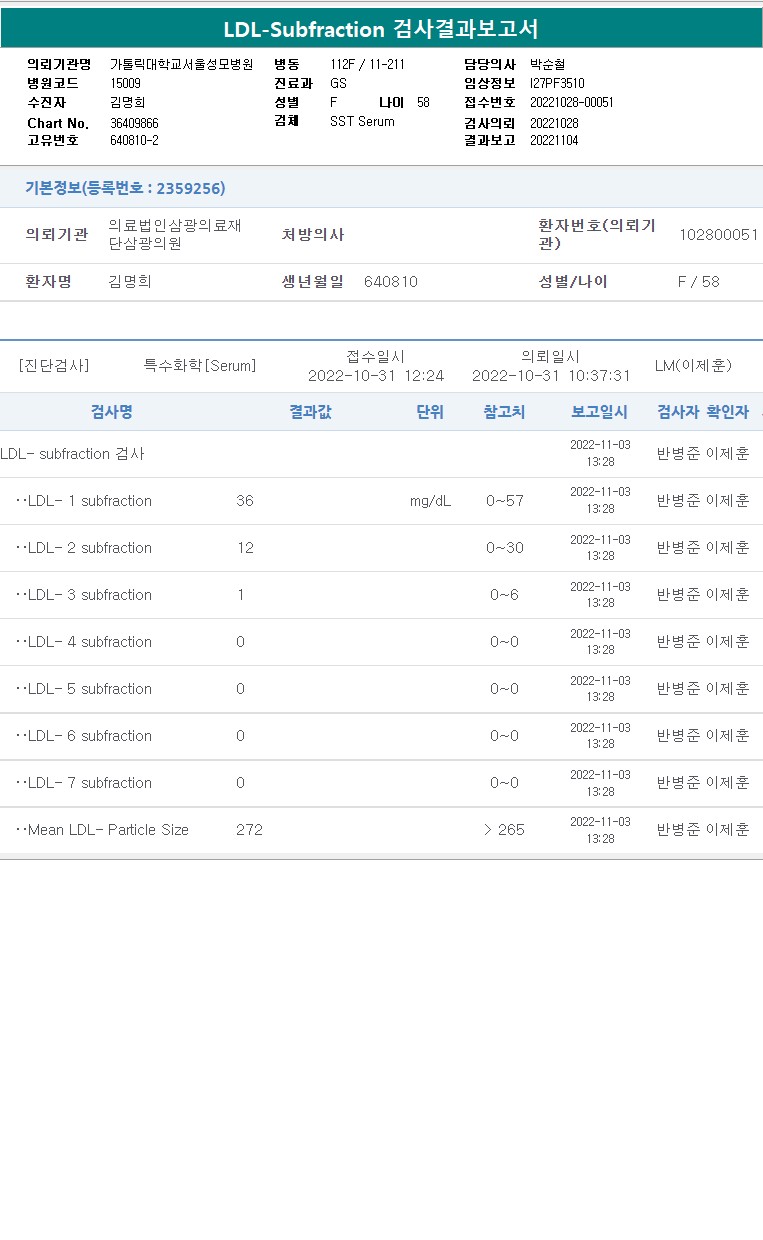This screenshot has height=1240, width=763.
Task: Click reference range 0~6
Action: pyautogui.click(x=505, y=595)
